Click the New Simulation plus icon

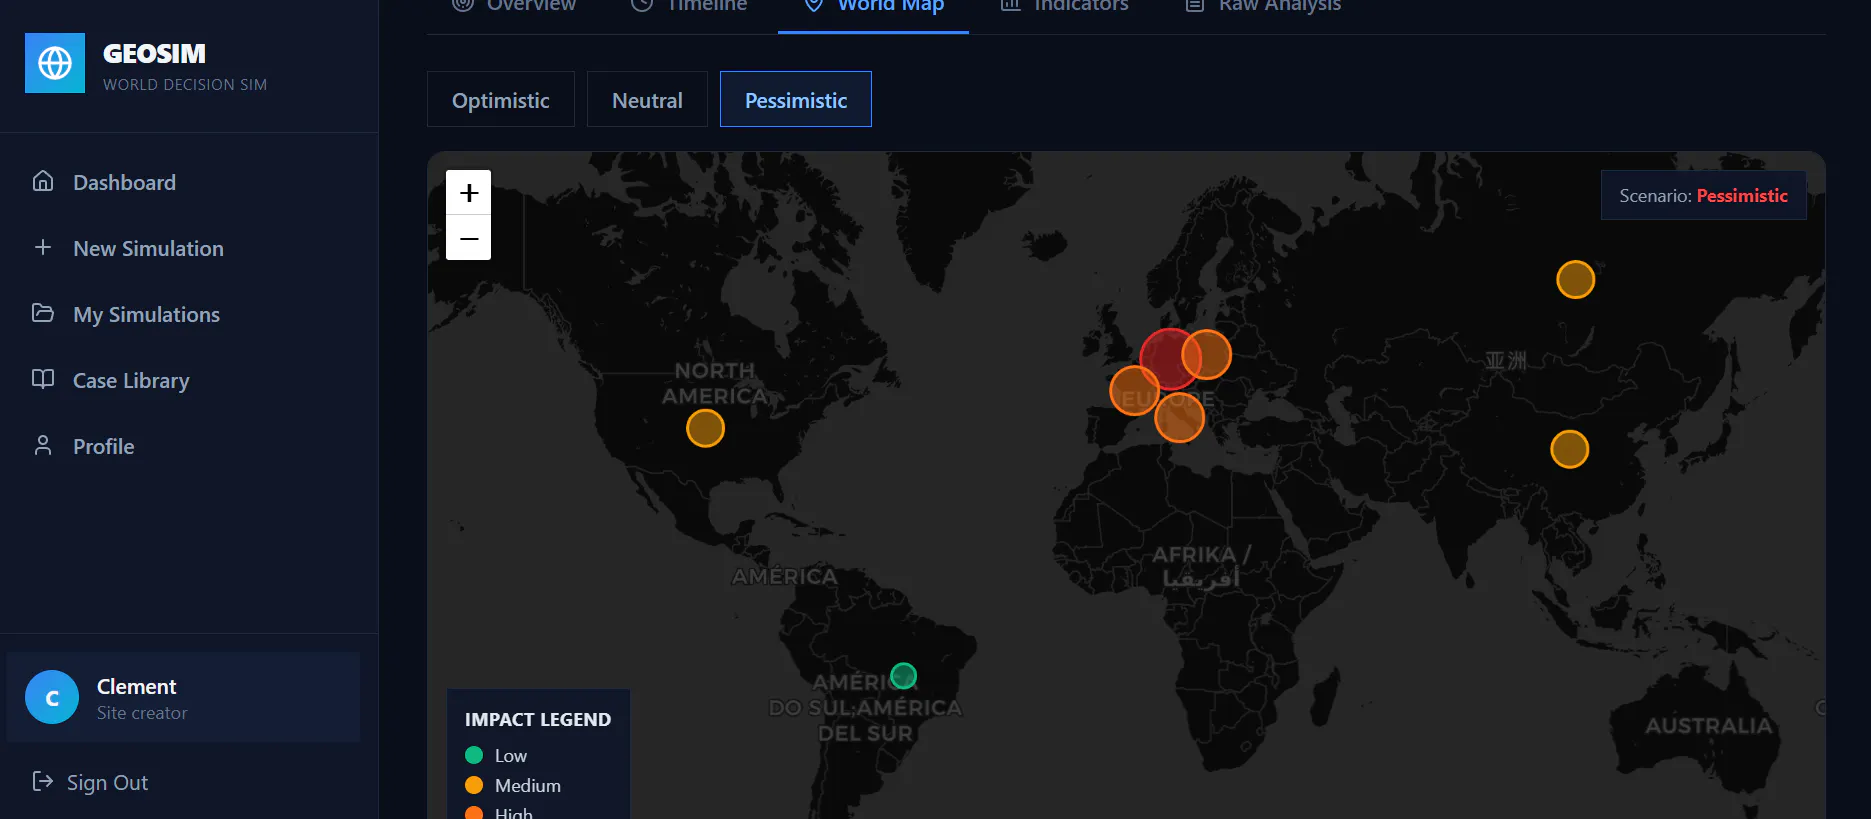43,247
